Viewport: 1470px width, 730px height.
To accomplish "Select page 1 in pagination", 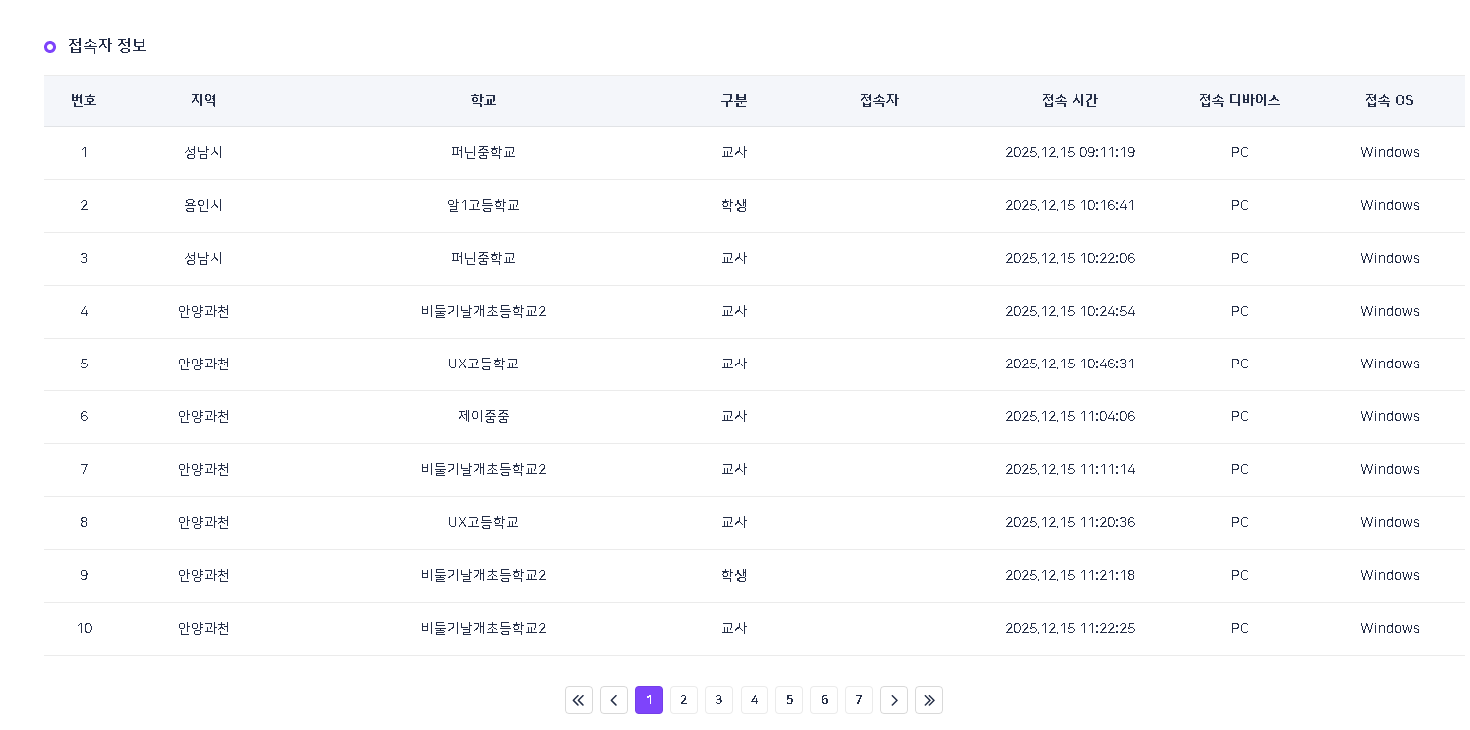I will (x=649, y=700).
